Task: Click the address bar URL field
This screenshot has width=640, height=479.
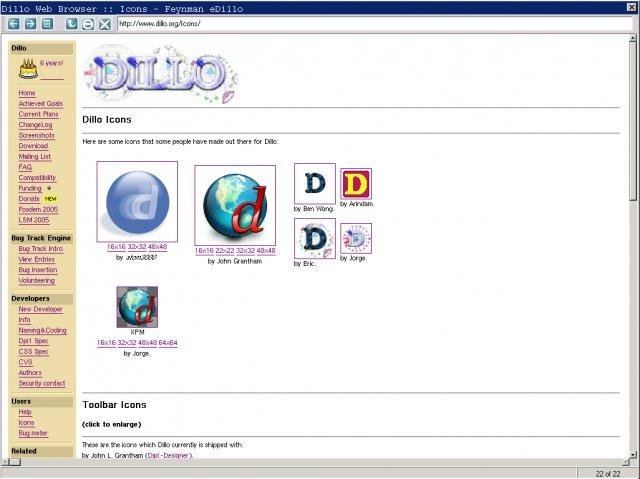Action: tap(375, 24)
